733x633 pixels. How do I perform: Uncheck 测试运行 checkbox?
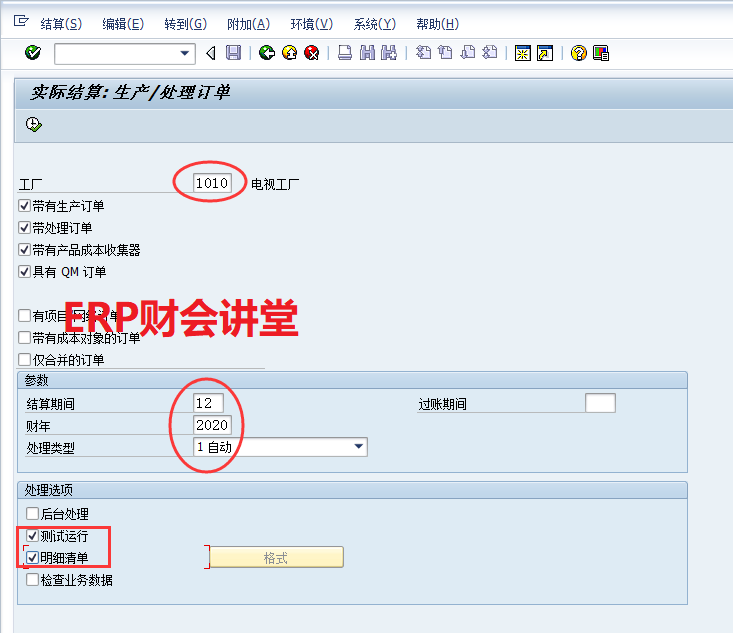pyautogui.click(x=32, y=536)
